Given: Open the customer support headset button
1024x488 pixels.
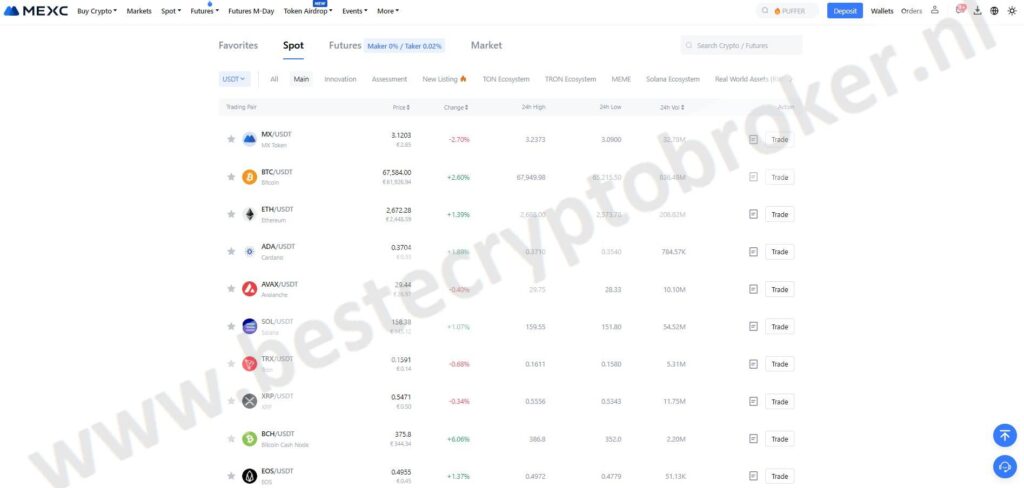Looking at the screenshot, I should click(1004, 466).
